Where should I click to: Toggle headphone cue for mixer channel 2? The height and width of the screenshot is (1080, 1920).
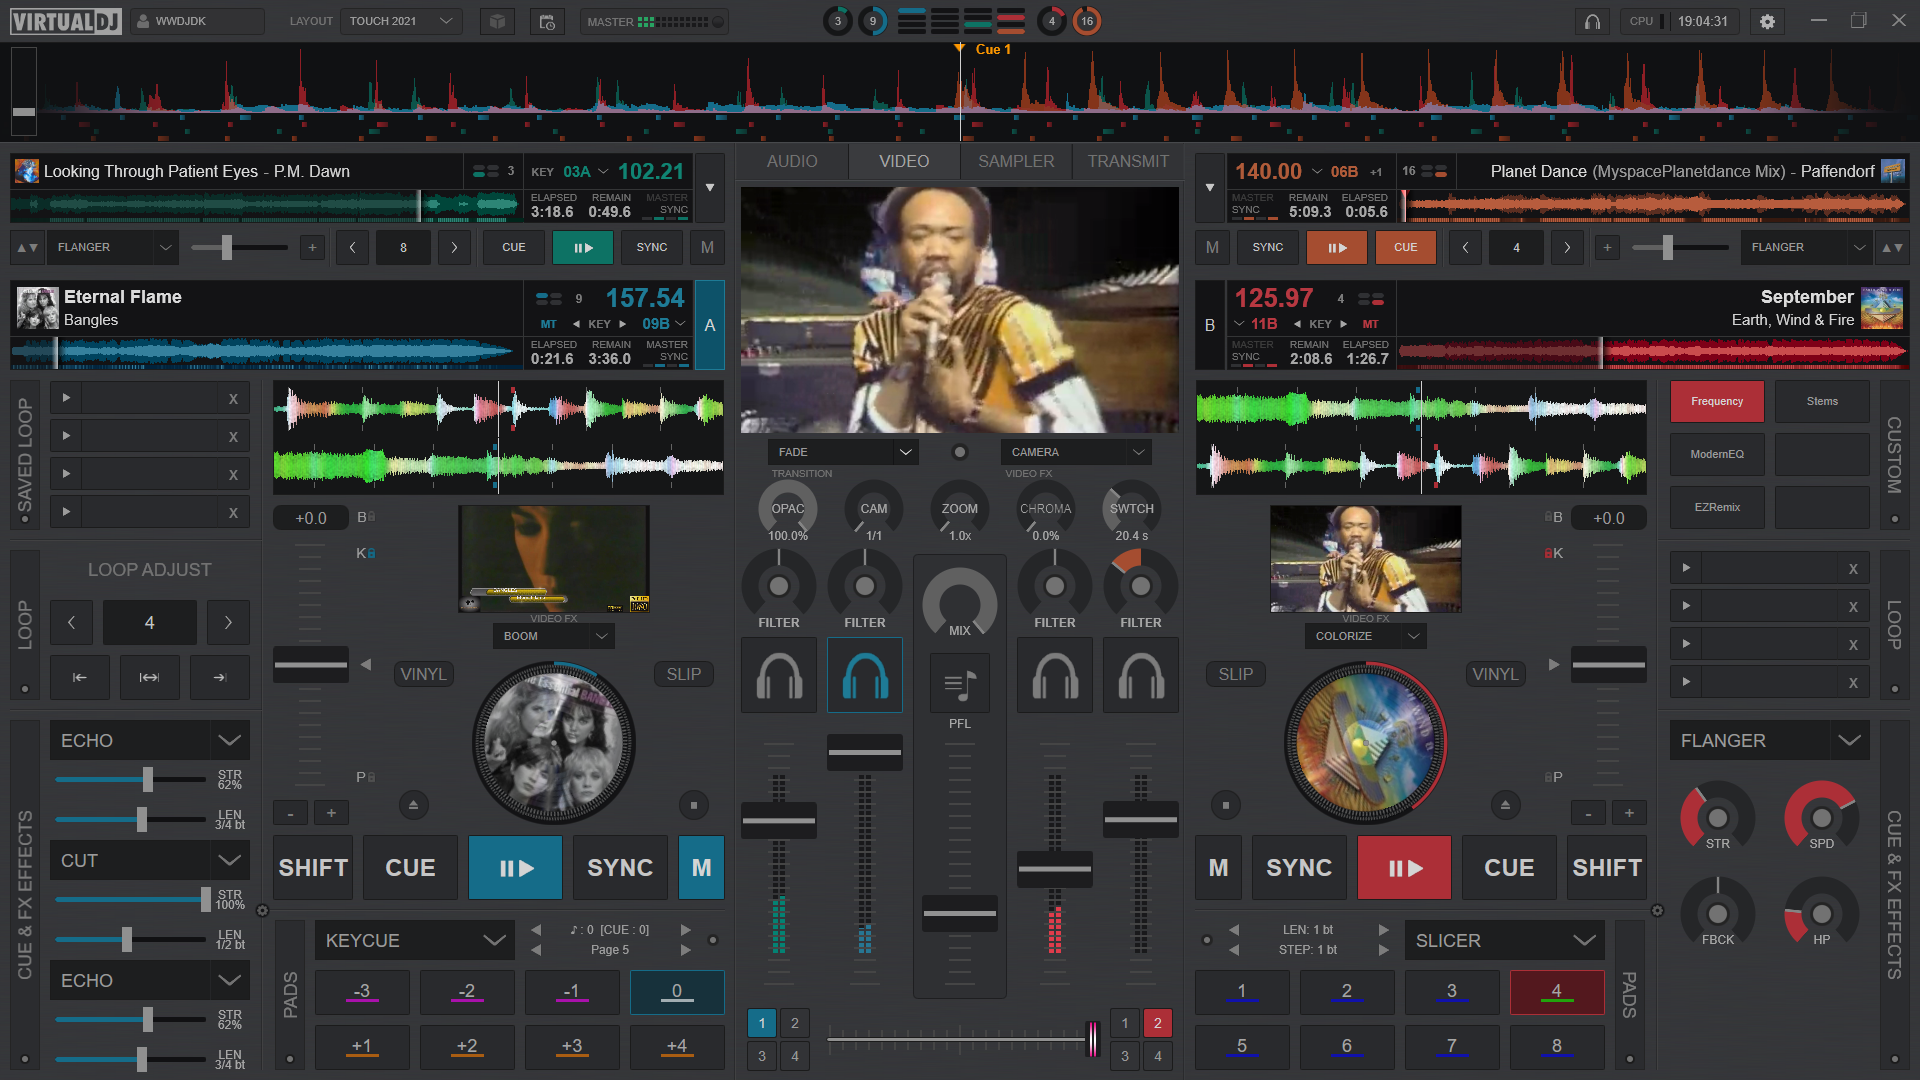(x=865, y=675)
